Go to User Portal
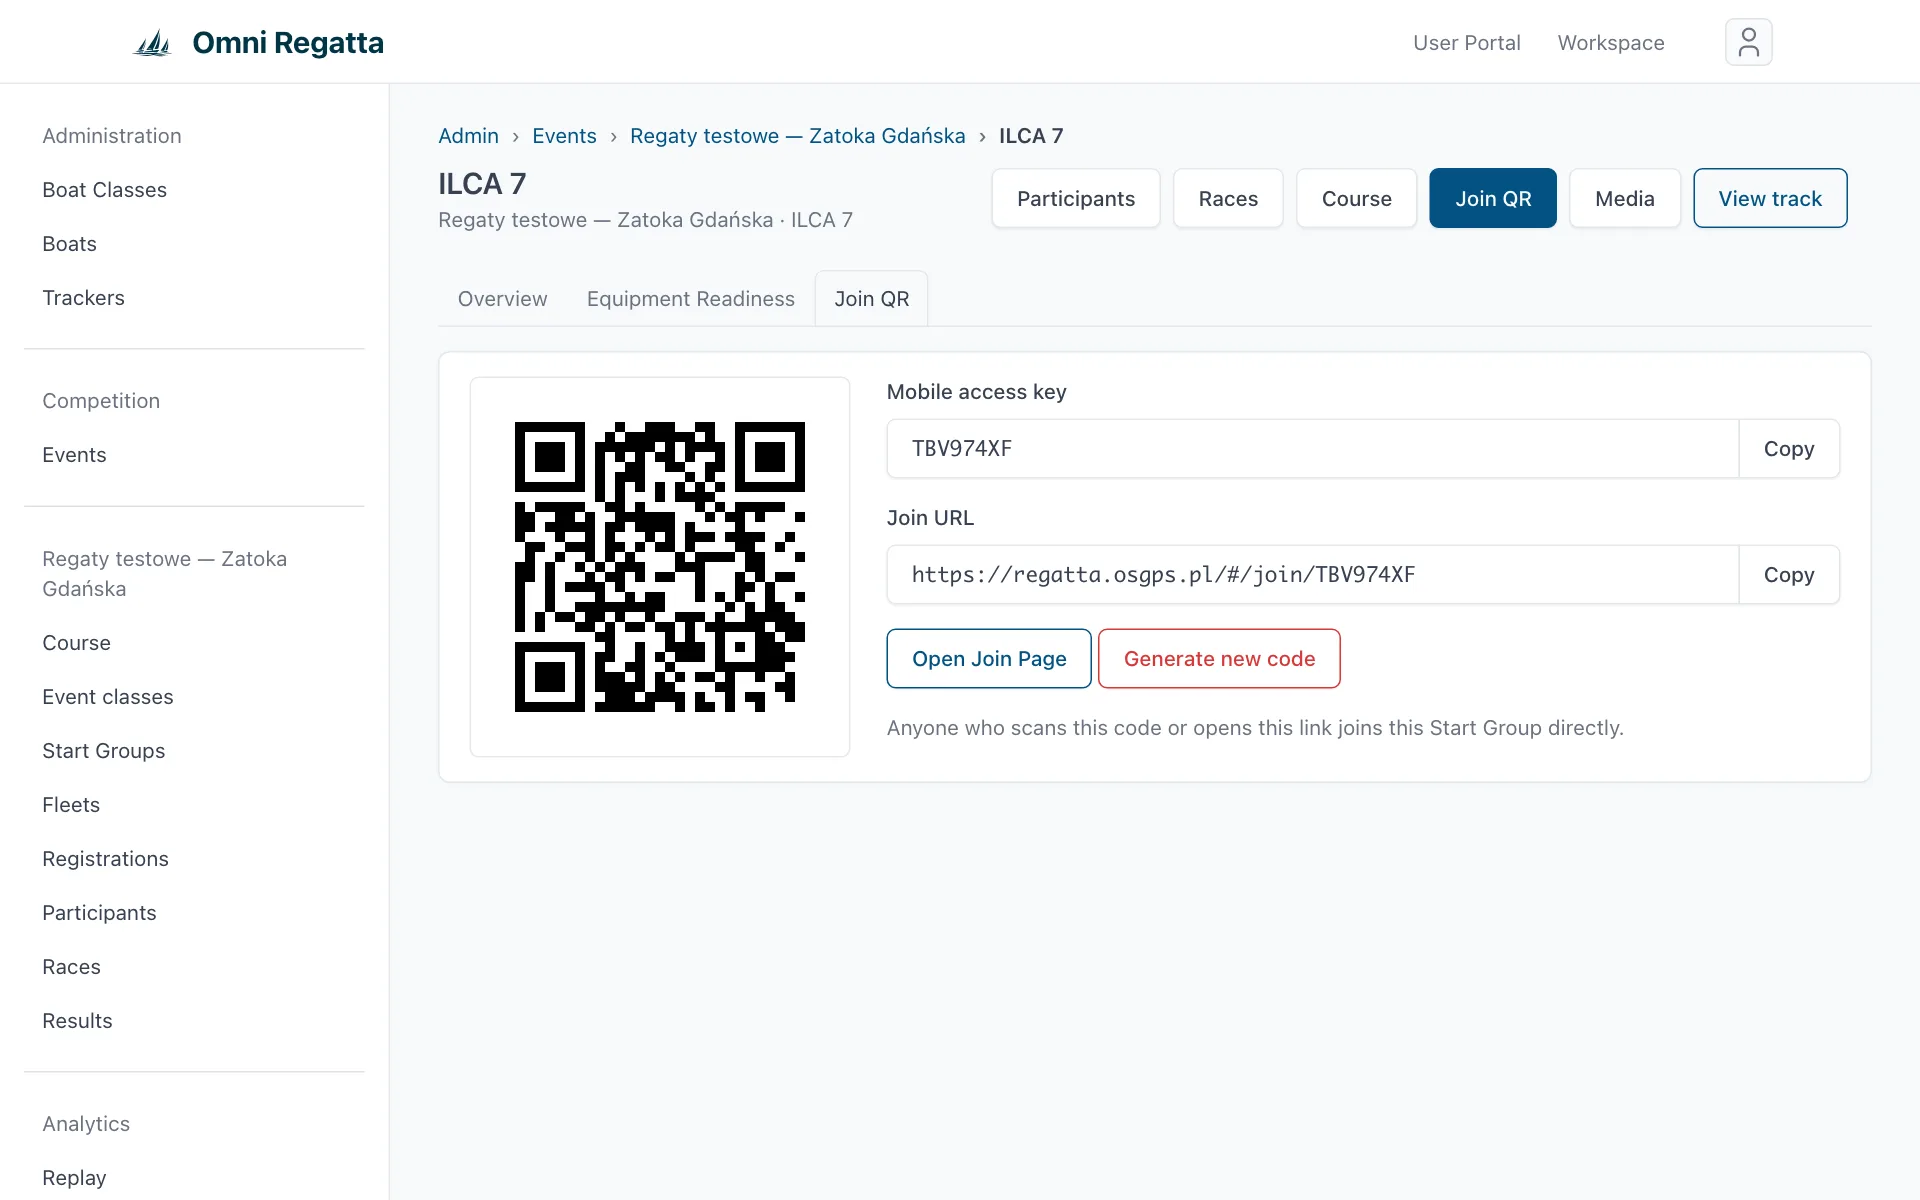Viewport: 1920px width, 1200px height. point(1466,43)
